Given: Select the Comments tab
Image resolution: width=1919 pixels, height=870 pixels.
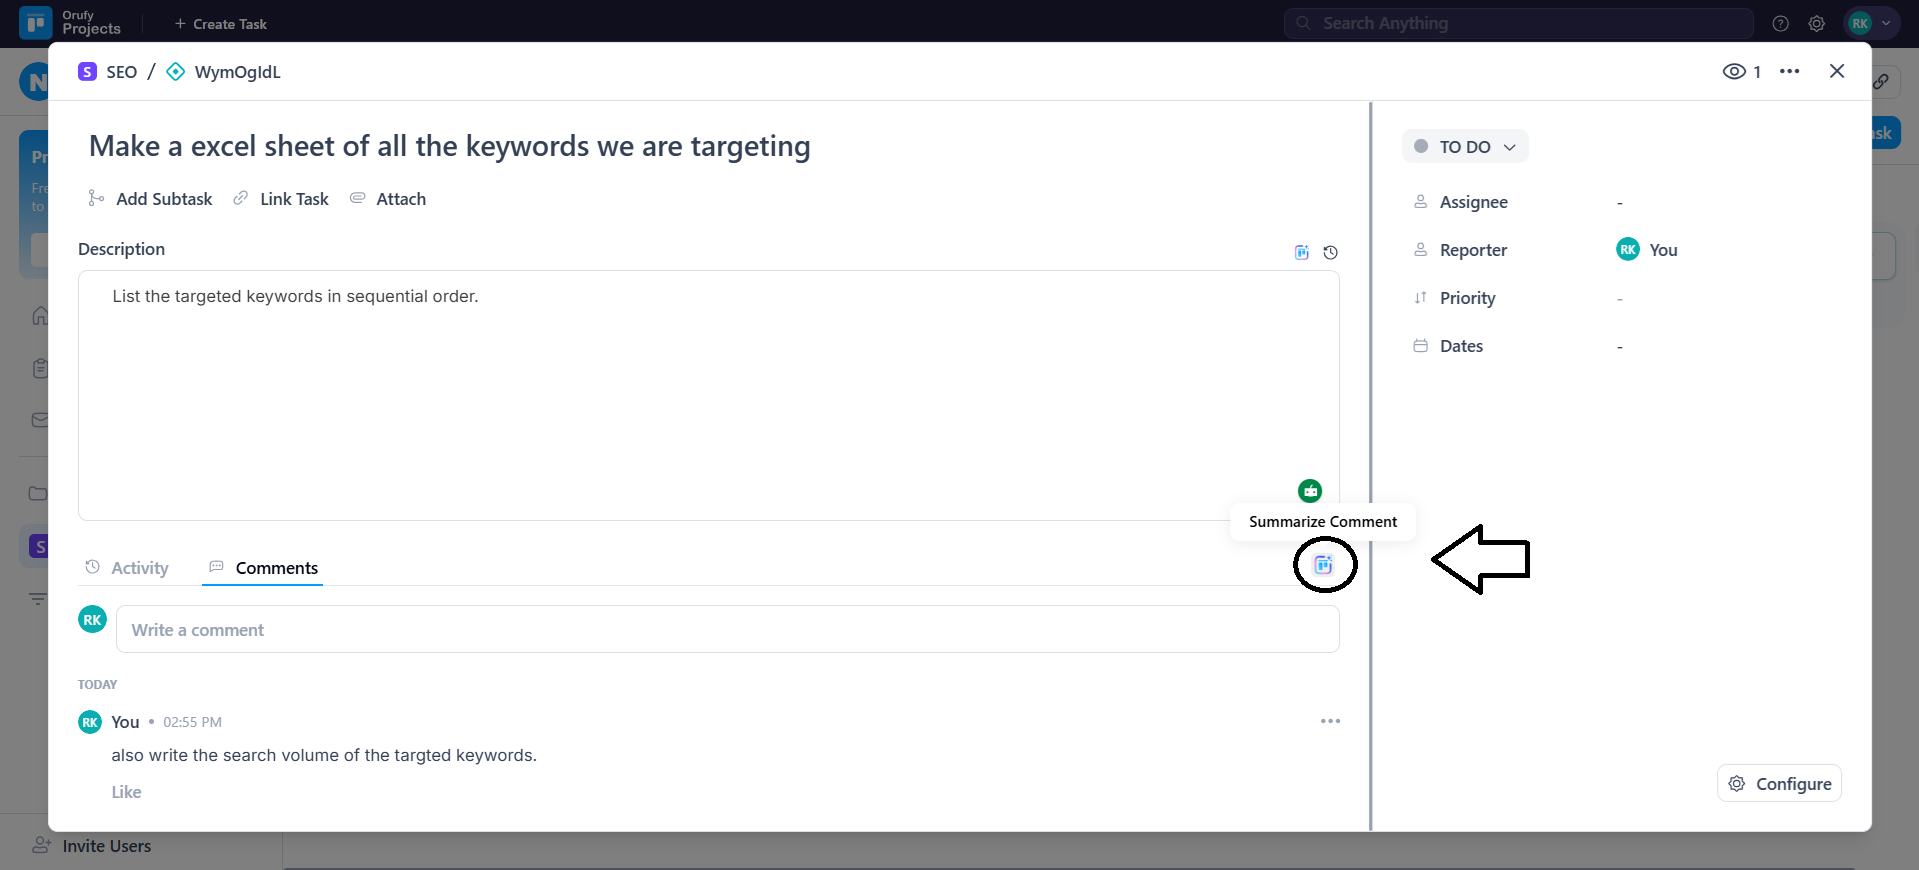Looking at the screenshot, I should [264, 567].
